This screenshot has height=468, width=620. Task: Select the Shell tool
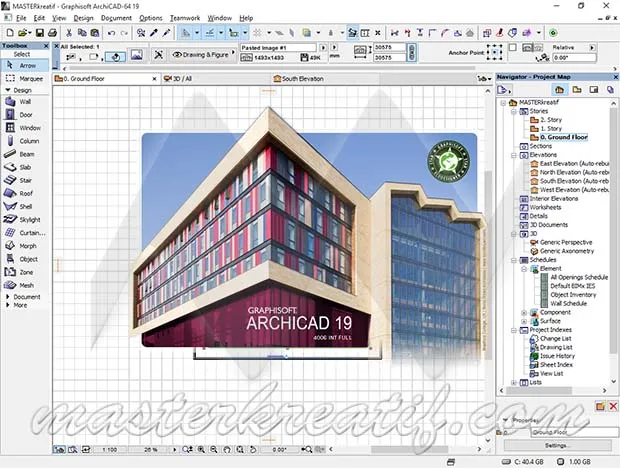point(25,206)
